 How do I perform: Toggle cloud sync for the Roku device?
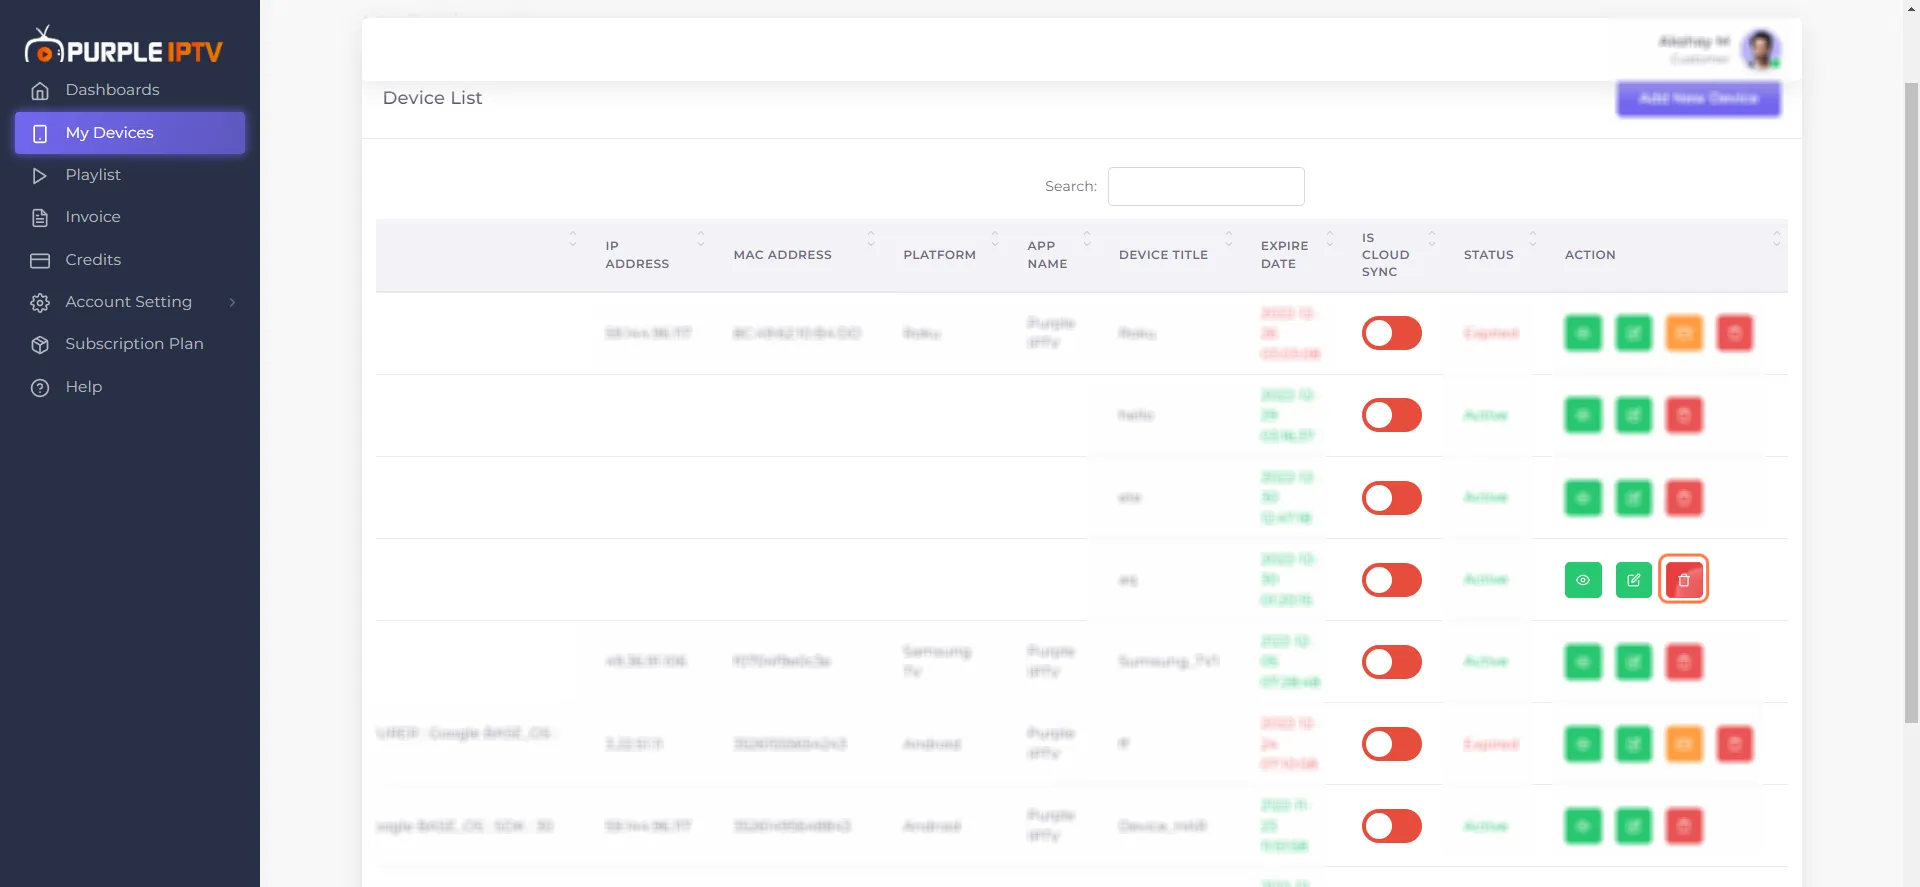(1392, 333)
